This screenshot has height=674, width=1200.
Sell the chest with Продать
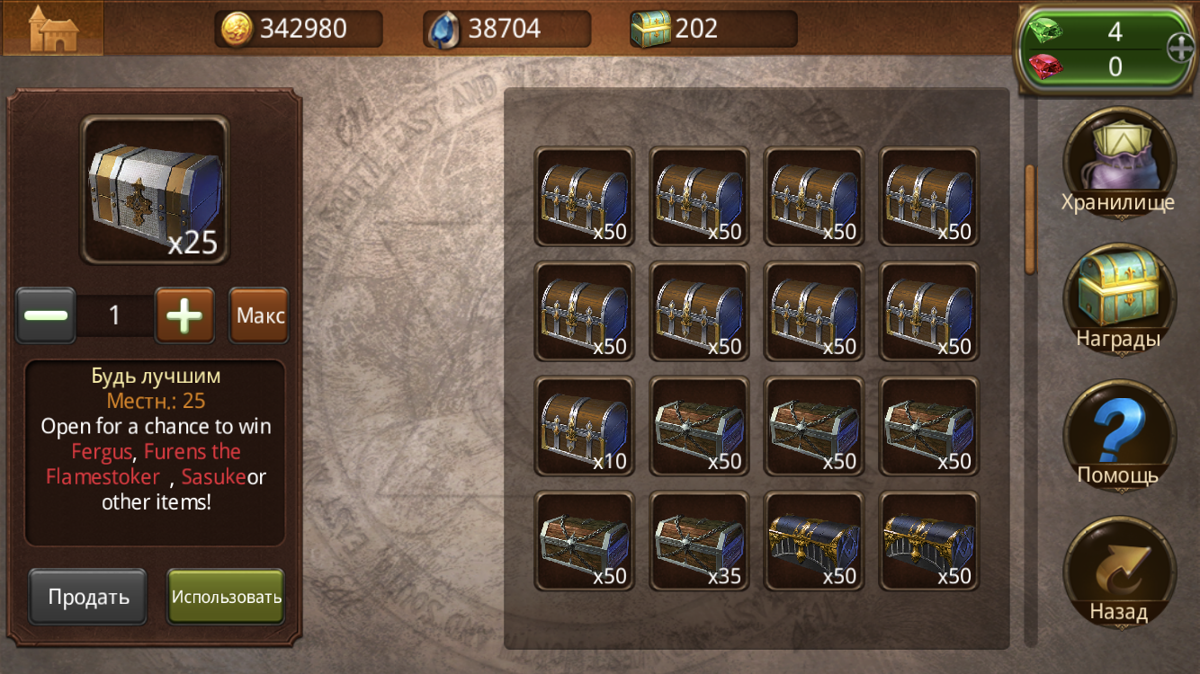coord(88,597)
